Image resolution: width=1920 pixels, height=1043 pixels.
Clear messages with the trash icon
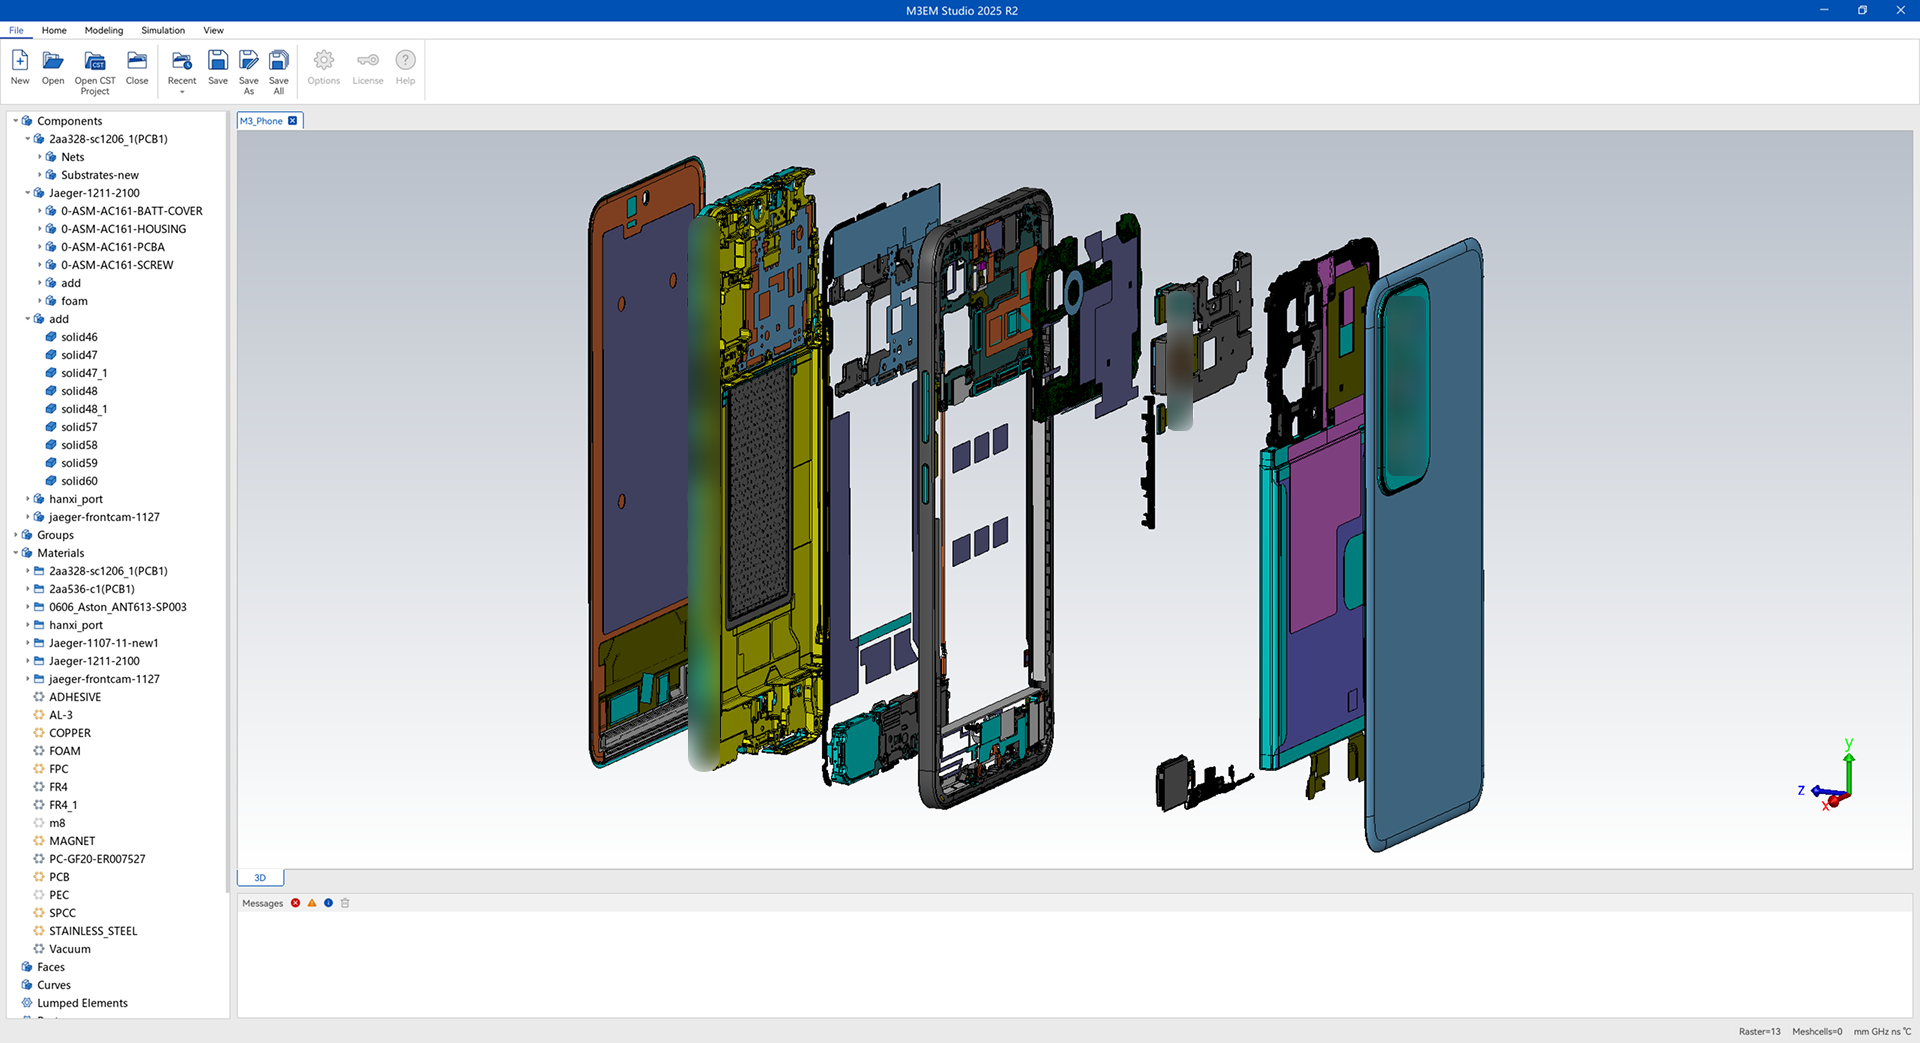345,903
